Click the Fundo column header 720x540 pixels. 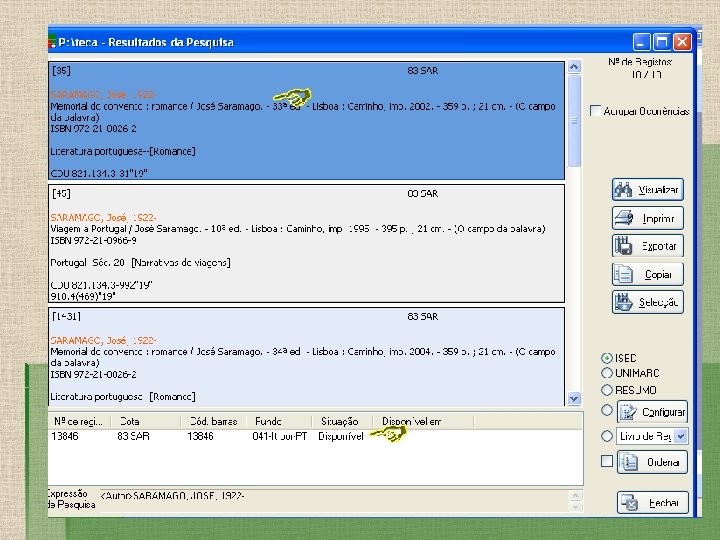(279, 421)
